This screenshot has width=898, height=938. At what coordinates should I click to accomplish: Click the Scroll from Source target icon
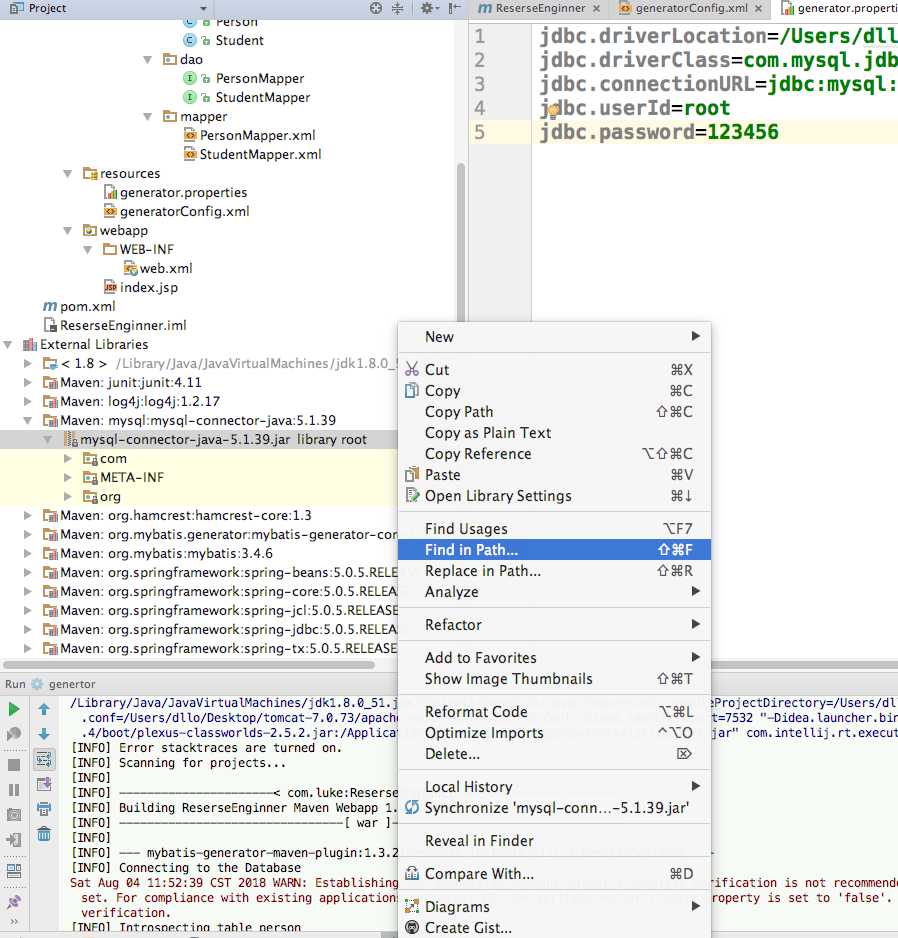coord(376,8)
